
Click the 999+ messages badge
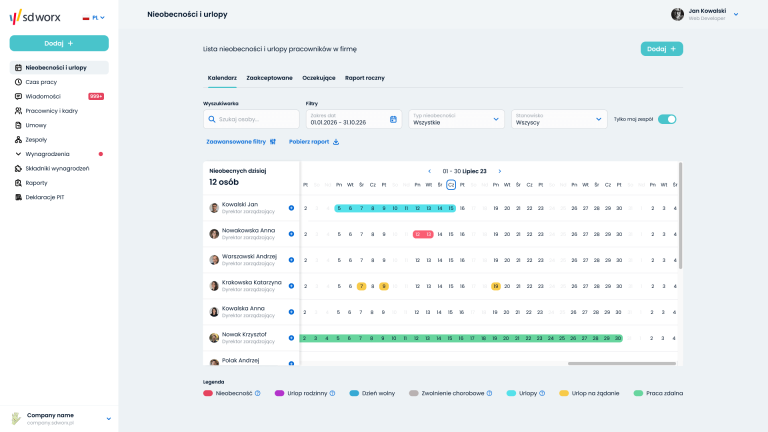[96, 96]
